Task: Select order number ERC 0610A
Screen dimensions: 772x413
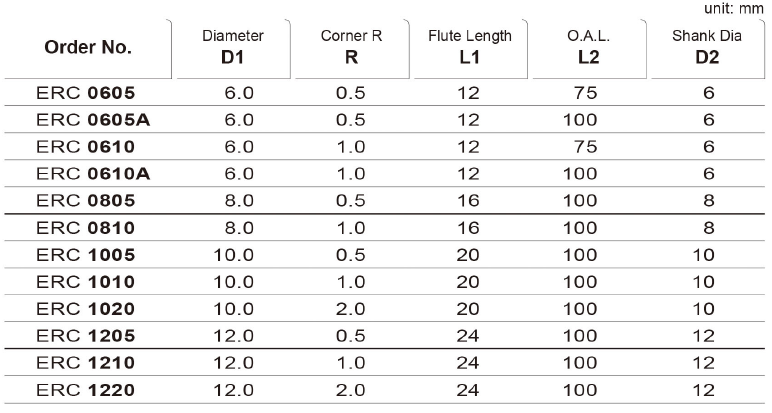Action: (93, 173)
